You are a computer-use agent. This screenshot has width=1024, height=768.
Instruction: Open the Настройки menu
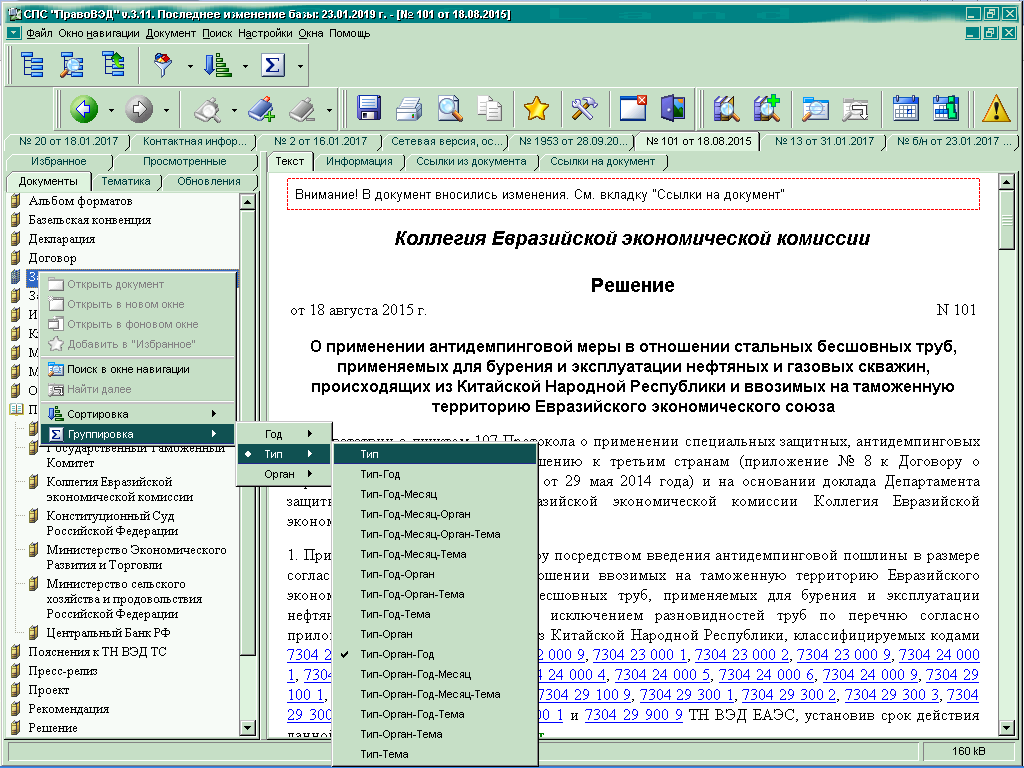click(x=265, y=33)
